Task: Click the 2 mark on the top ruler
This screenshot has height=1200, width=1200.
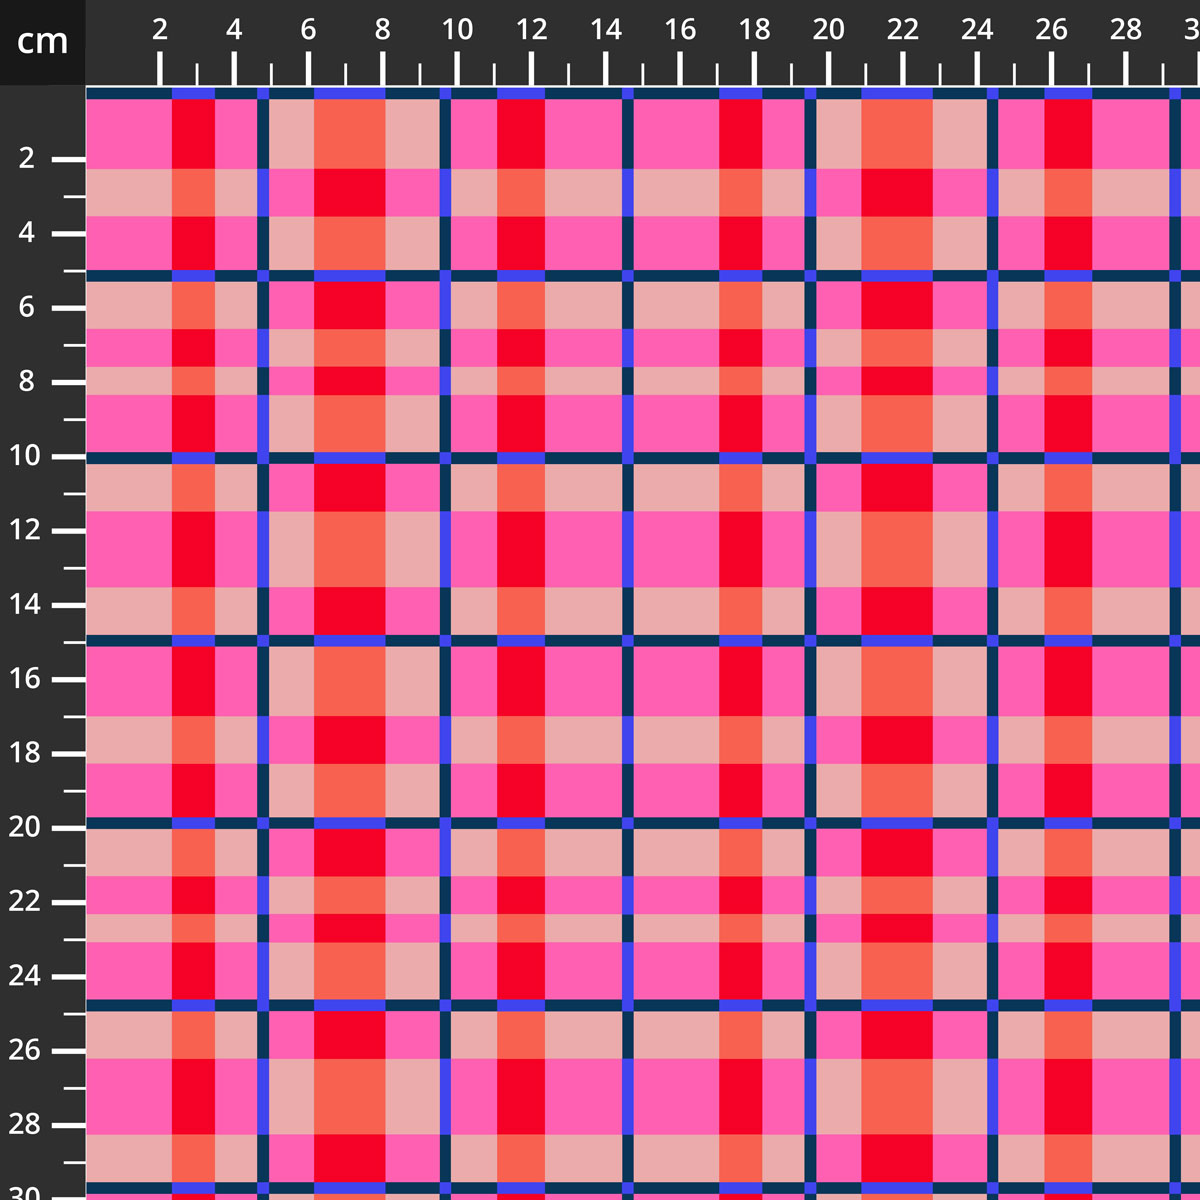Action: click(x=160, y=30)
